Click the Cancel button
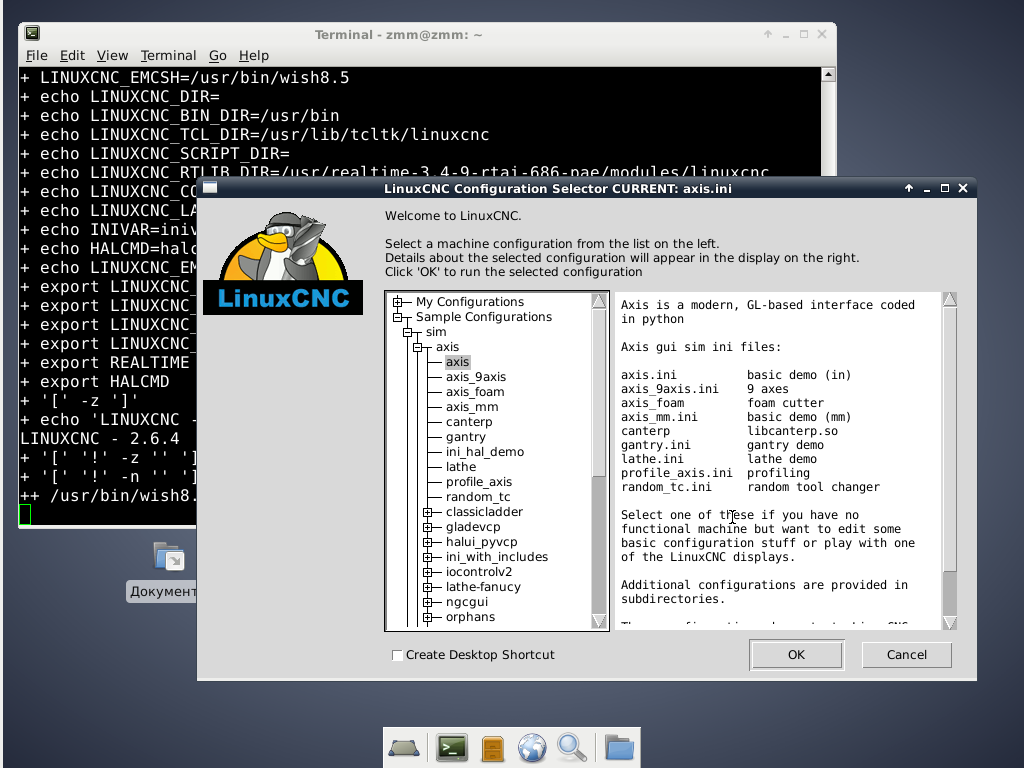The image size is (1024, 768). 906,655
